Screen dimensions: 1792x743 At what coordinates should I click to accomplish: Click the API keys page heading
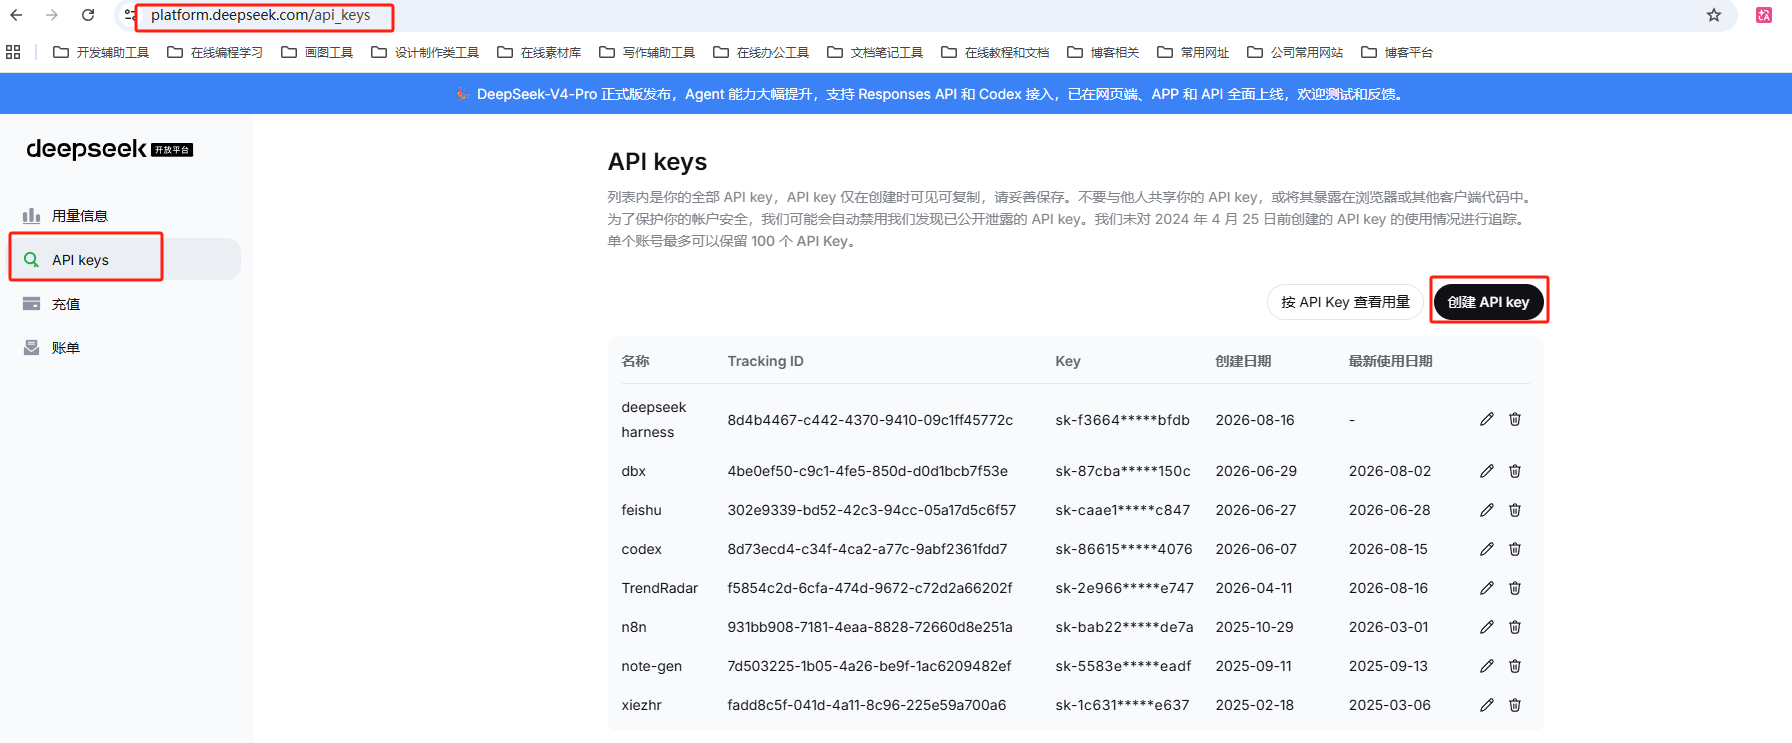[657, 162]
